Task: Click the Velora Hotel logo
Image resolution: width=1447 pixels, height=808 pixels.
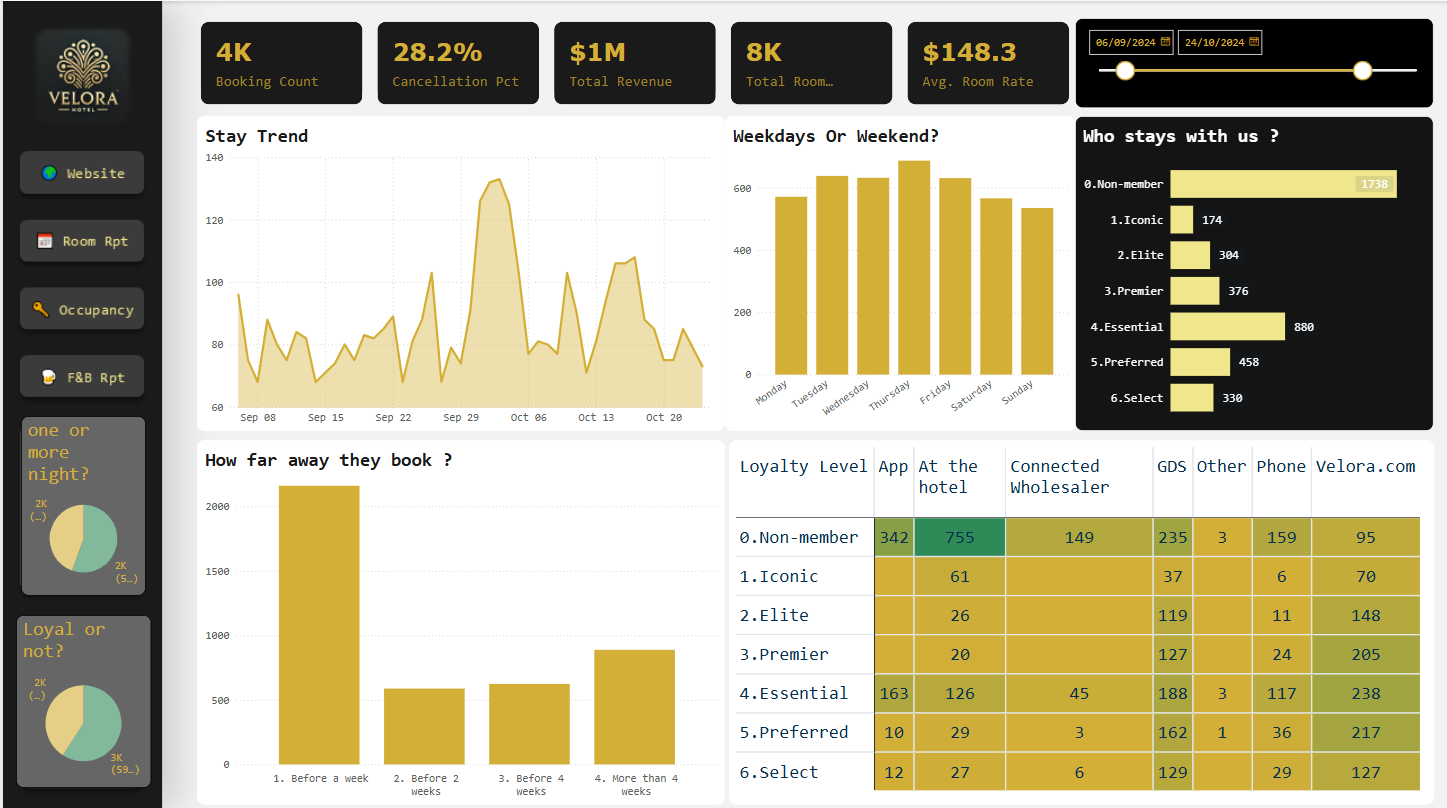Action: [83, 74]
